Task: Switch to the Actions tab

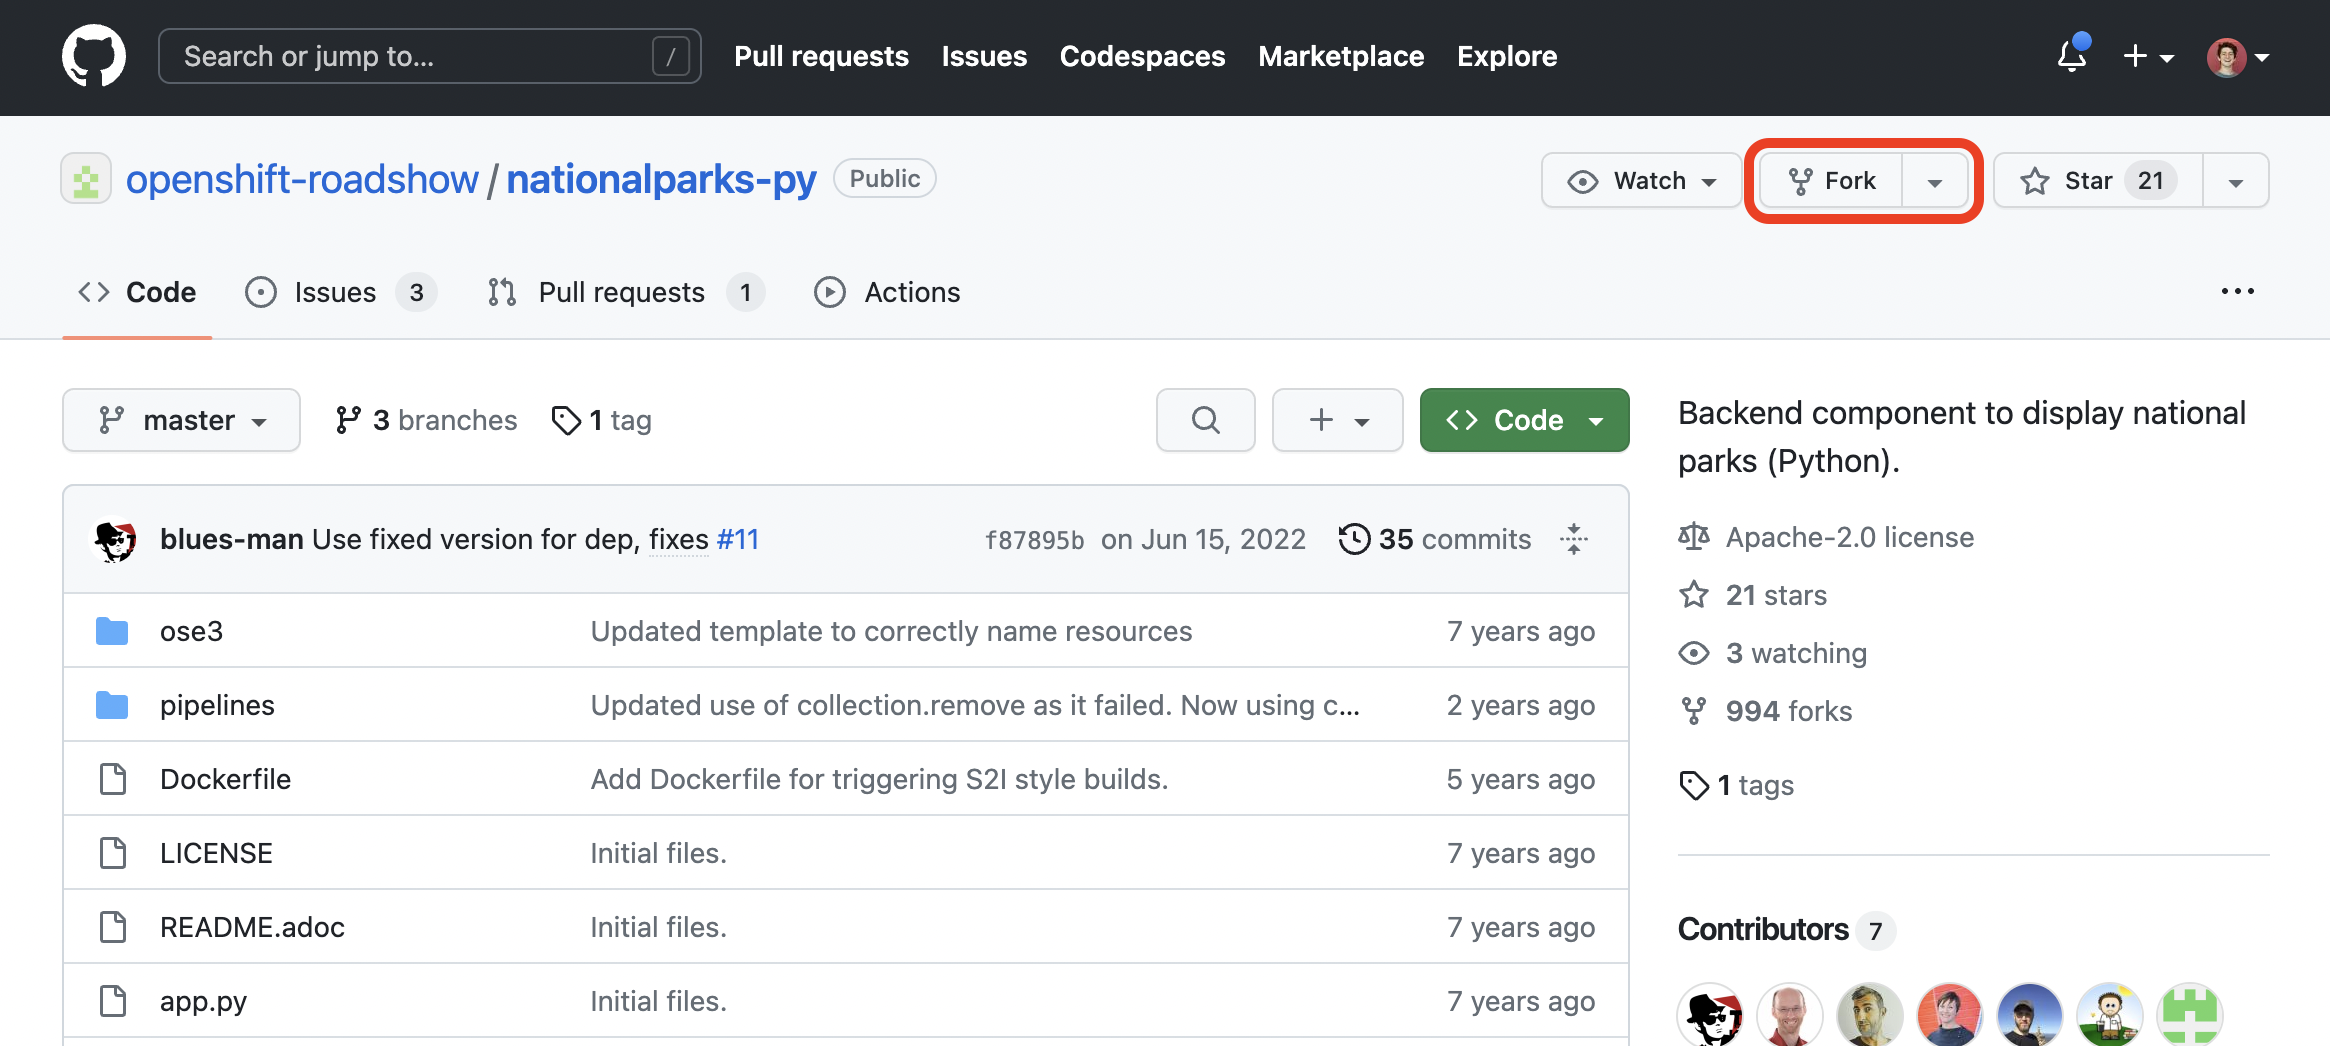Action: [887, 292]
